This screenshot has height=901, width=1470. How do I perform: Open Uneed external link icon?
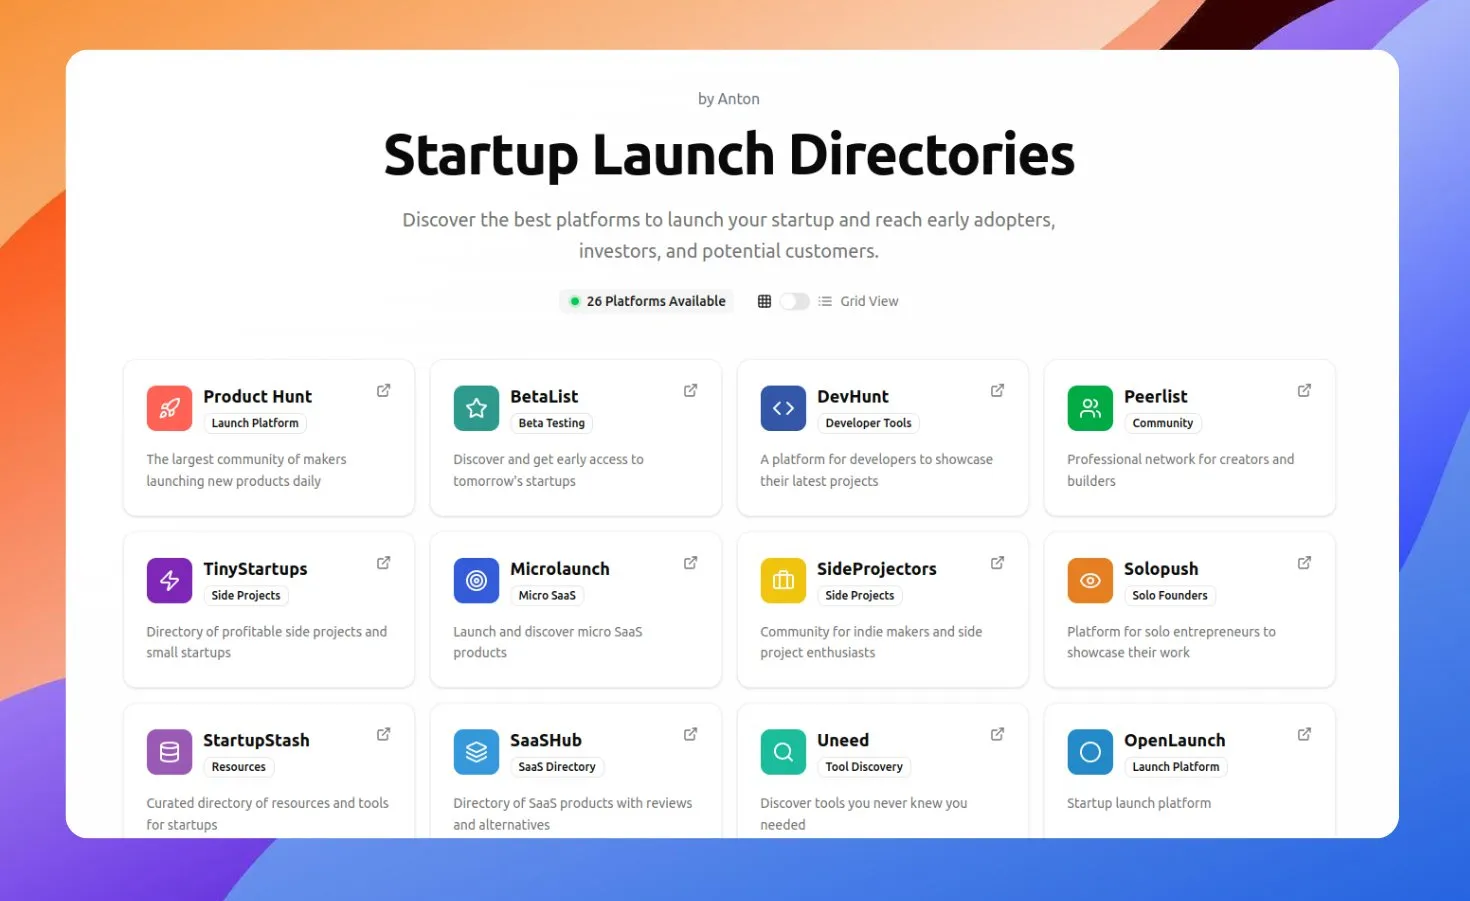[997, 734]
